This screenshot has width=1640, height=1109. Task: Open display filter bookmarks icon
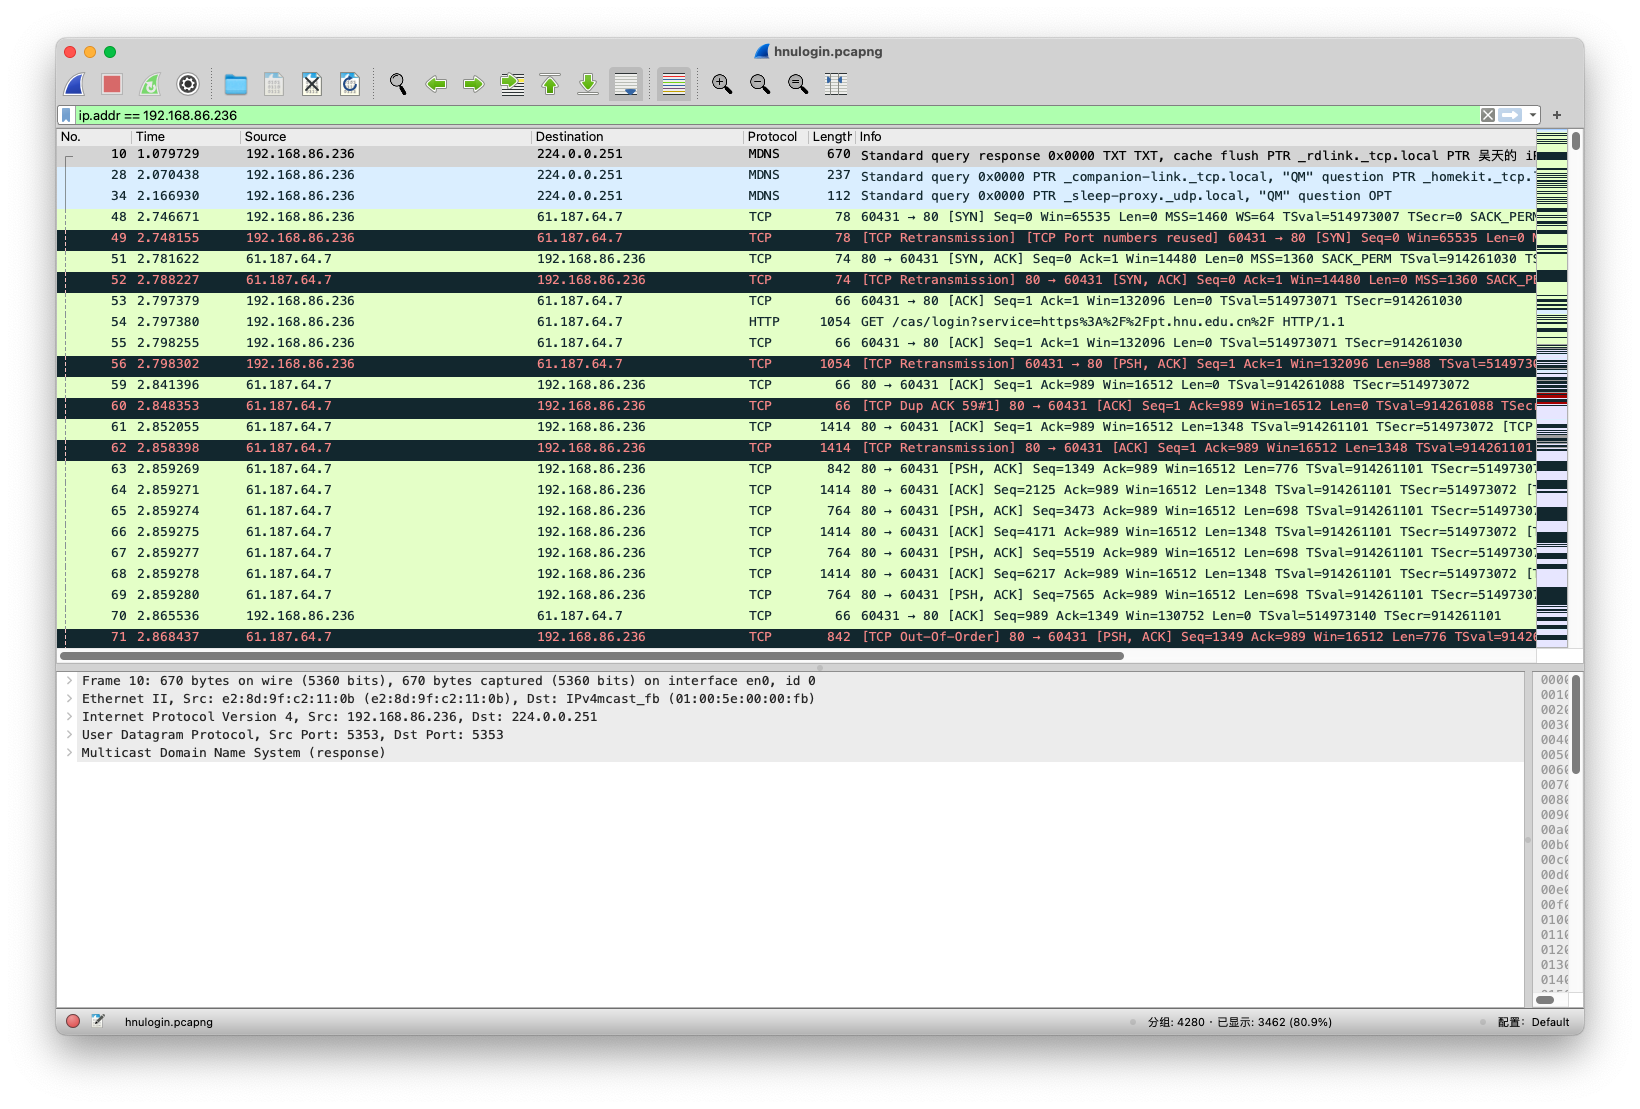[x=66, y=115]
